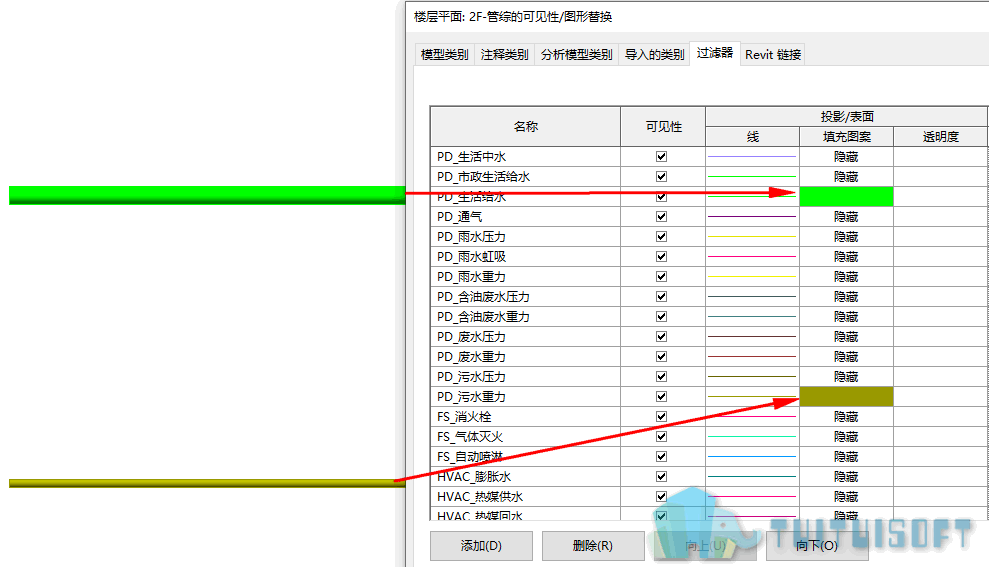The width and height of the screenshot is (989, 567).
Task: Click transparency cell for PD_生活中水
Action: pos(940,156)
